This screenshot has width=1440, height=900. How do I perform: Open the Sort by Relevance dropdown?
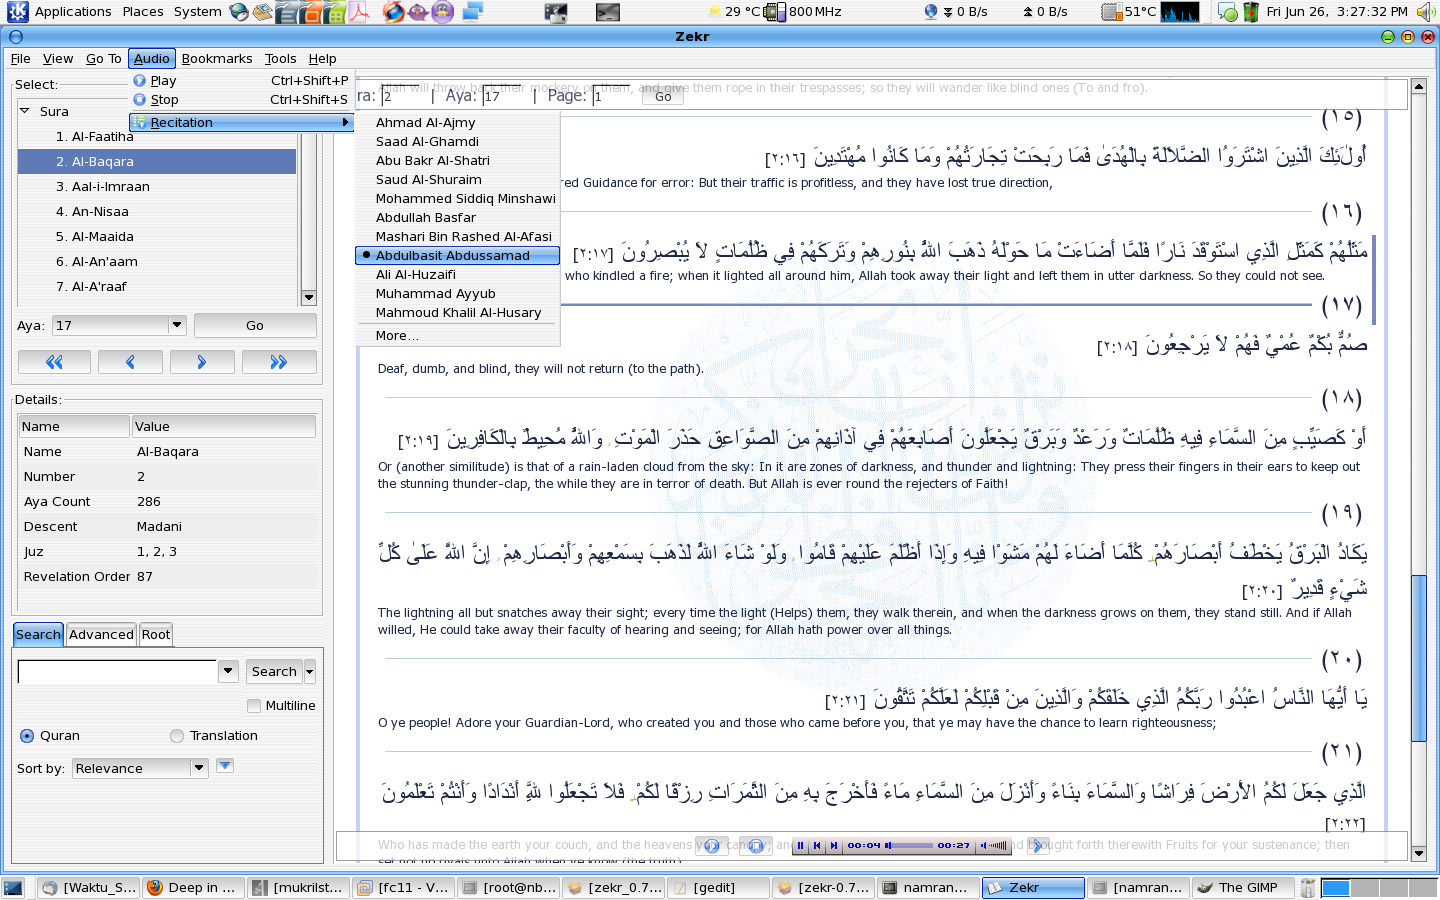(199, 768)
